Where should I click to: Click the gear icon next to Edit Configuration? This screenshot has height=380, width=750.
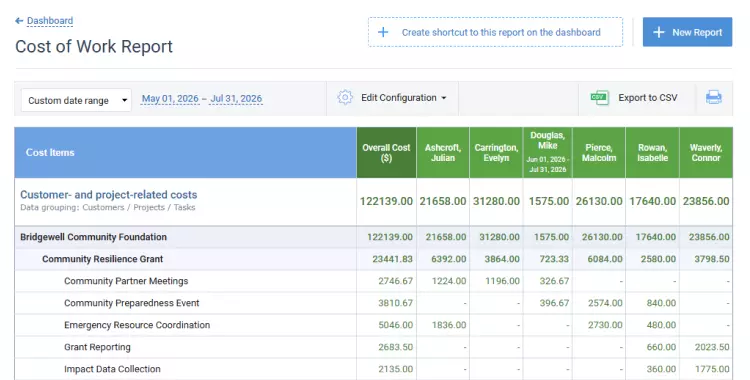[345, 98]
